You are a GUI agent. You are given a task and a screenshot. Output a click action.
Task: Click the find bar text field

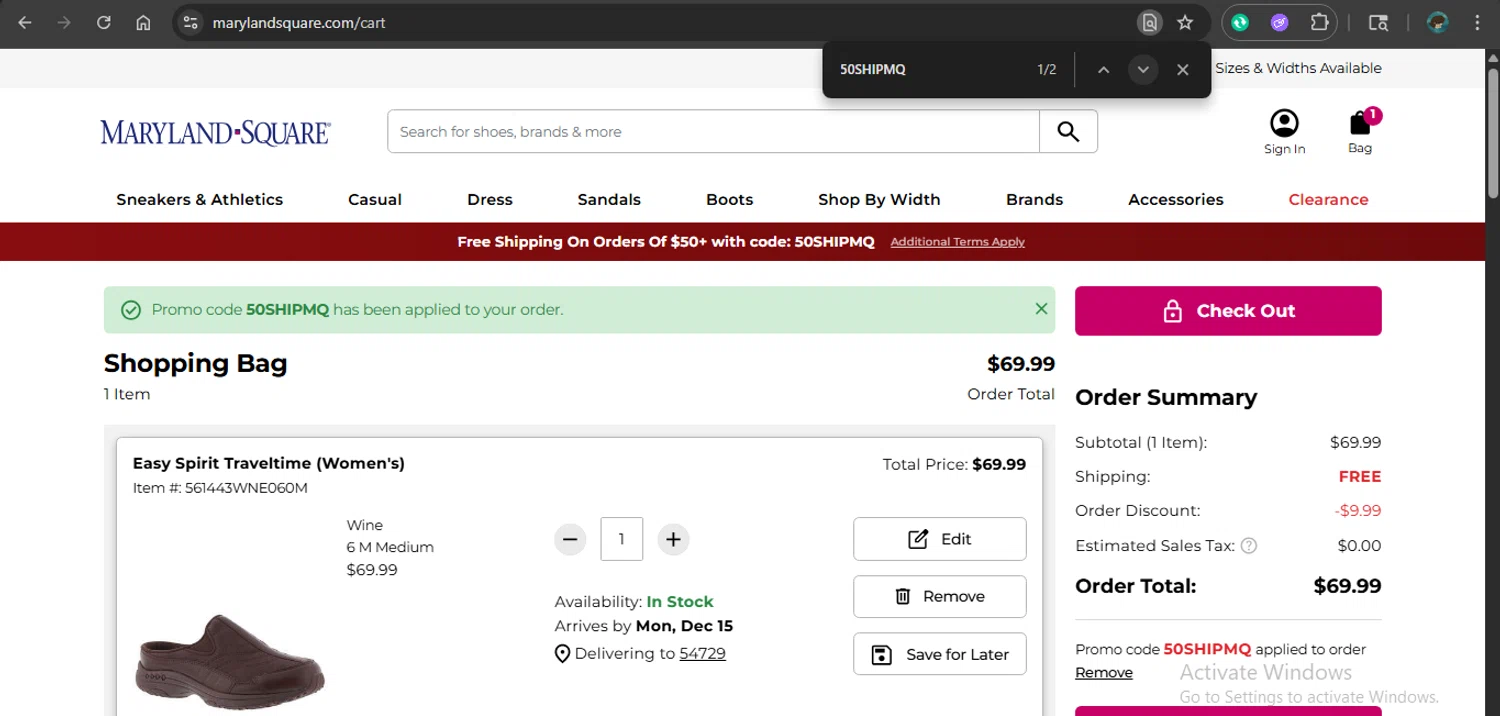coord(930,70)
